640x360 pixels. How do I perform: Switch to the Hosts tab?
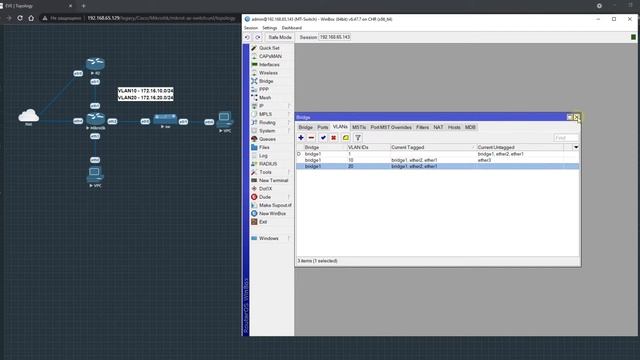(454, 127)
